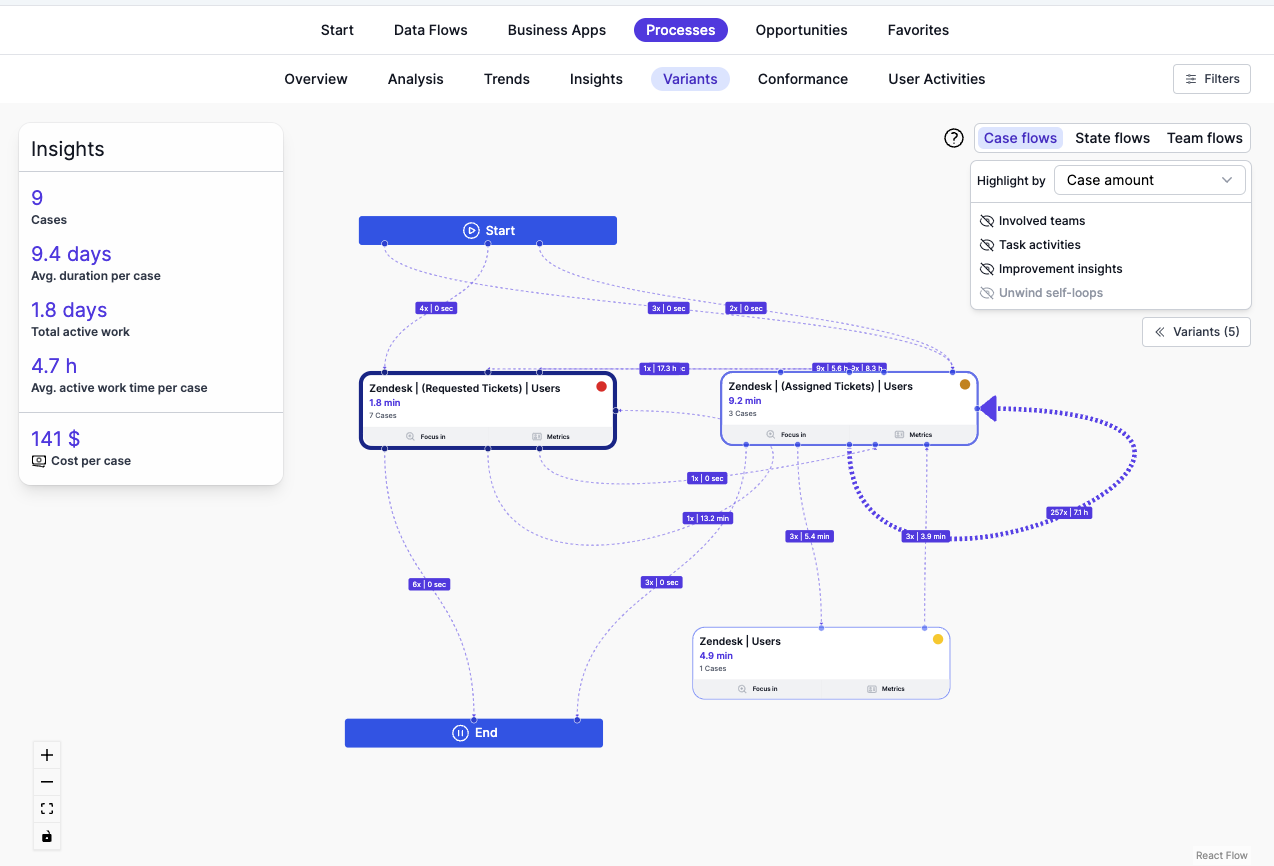Click Focus in on the Requested Tickets node
1274x866 pixels.
[428, 436]
